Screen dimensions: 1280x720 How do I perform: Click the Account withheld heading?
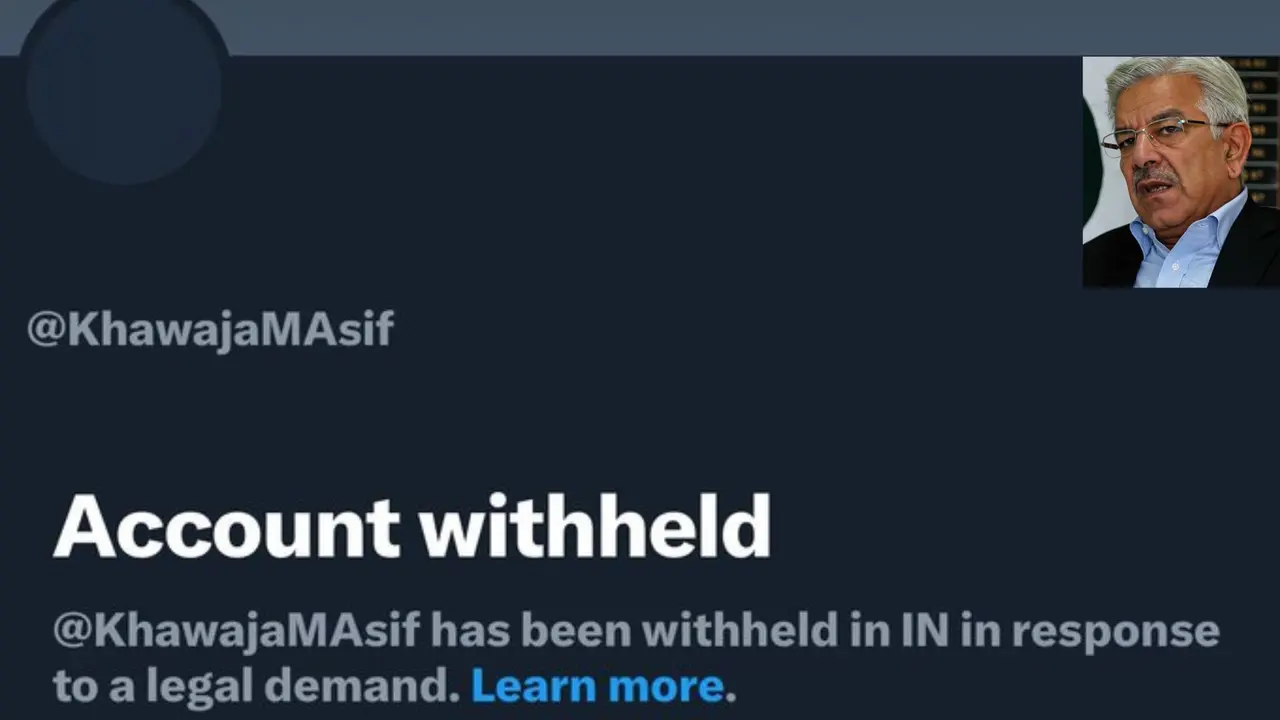point(410,527)
